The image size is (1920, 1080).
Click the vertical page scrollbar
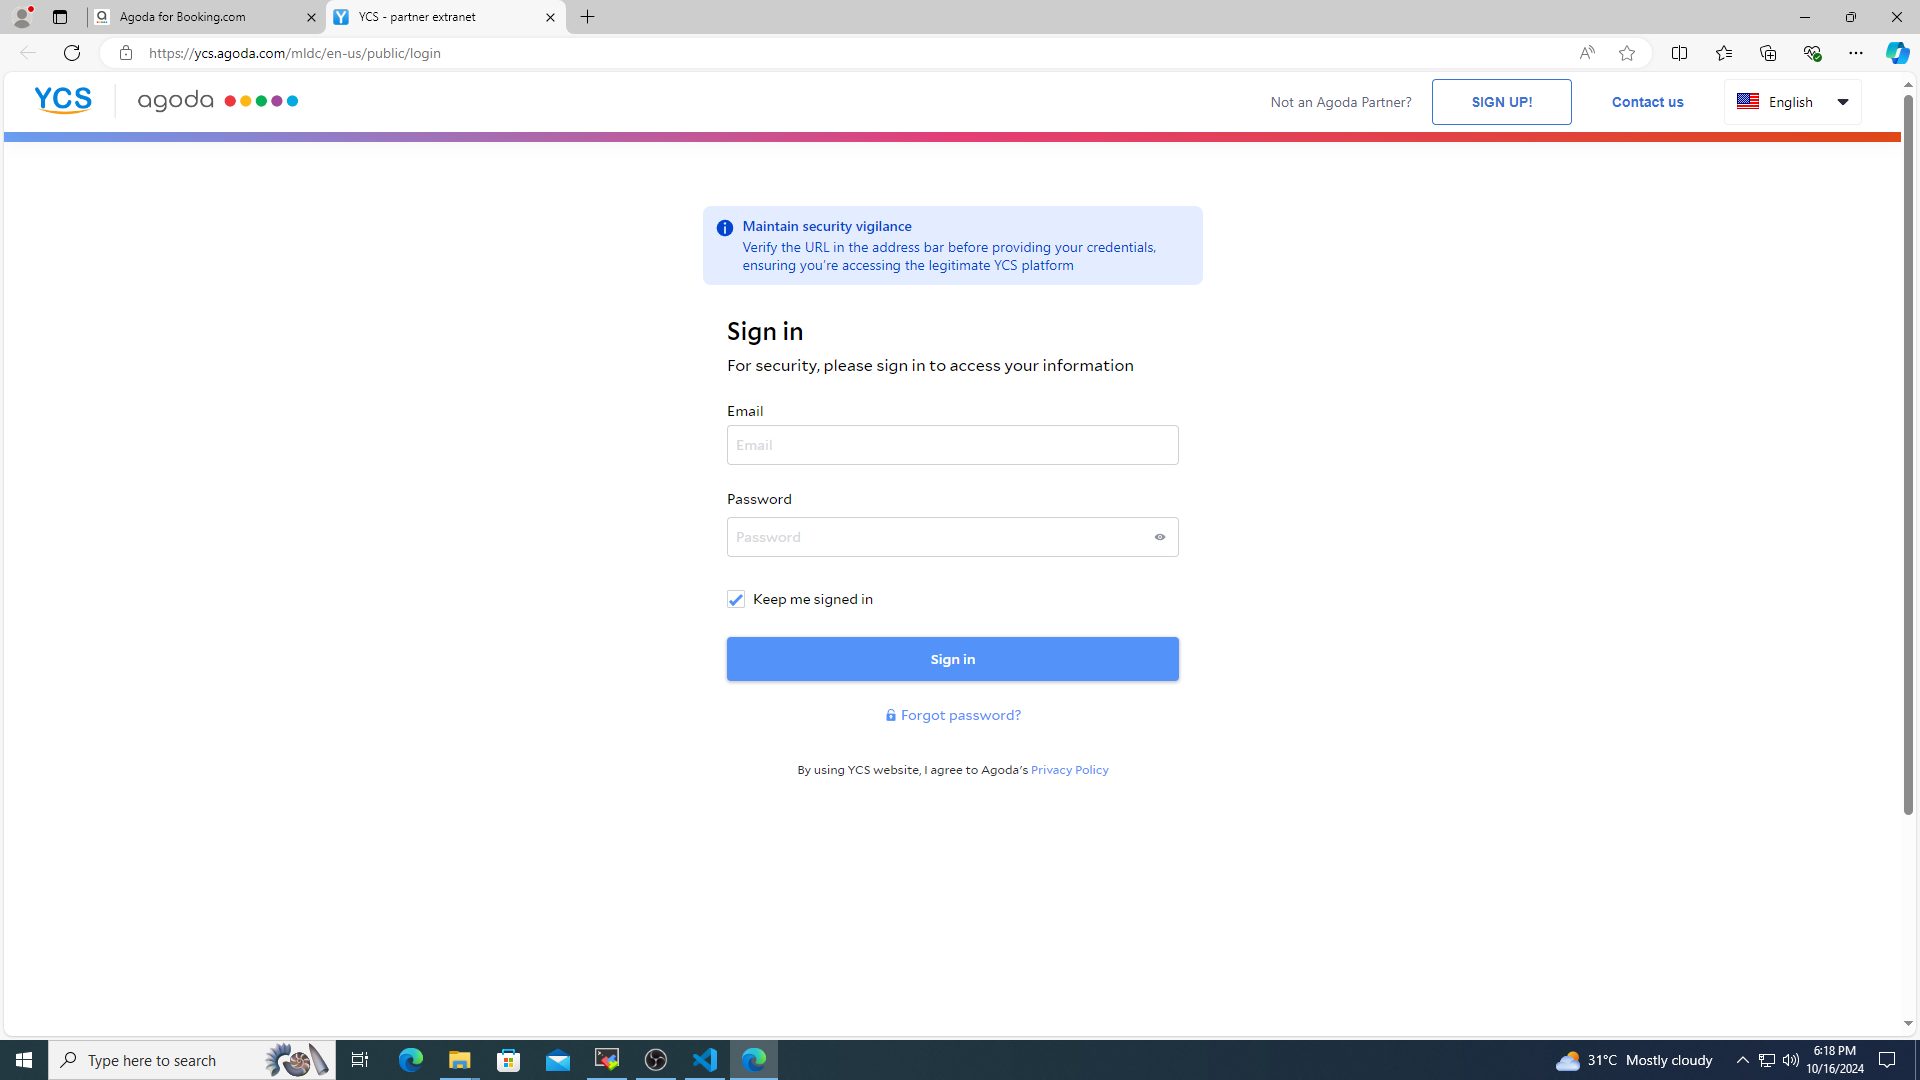click(x=1908, y=455)
